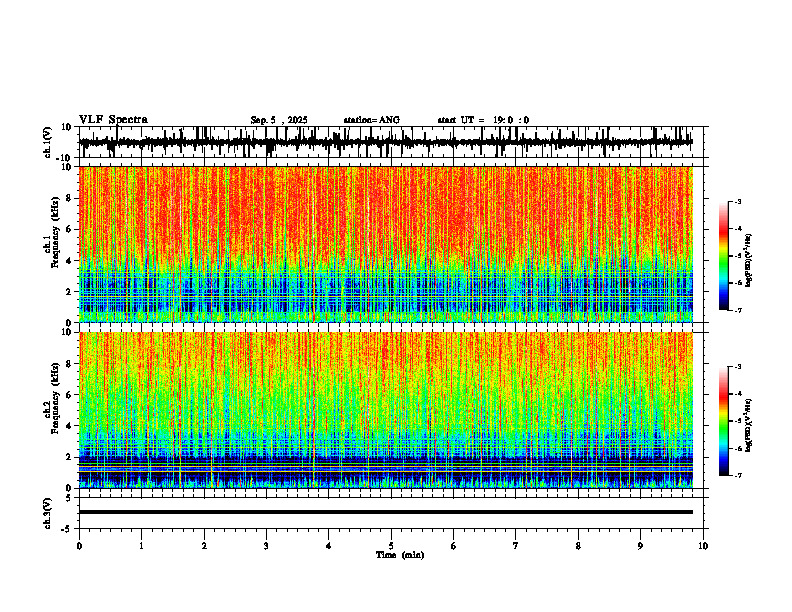
Task: Select the "start UT = 19:0 :0" header text
Action: click(x=483, y=120)
